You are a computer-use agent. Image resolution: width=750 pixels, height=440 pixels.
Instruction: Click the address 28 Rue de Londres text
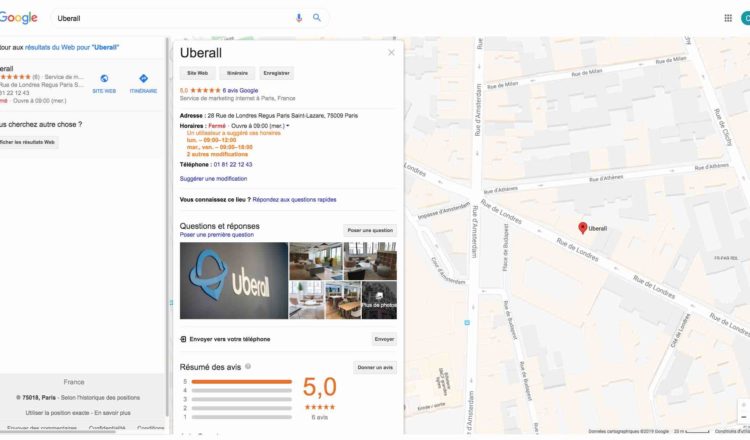tap(282, 116)
